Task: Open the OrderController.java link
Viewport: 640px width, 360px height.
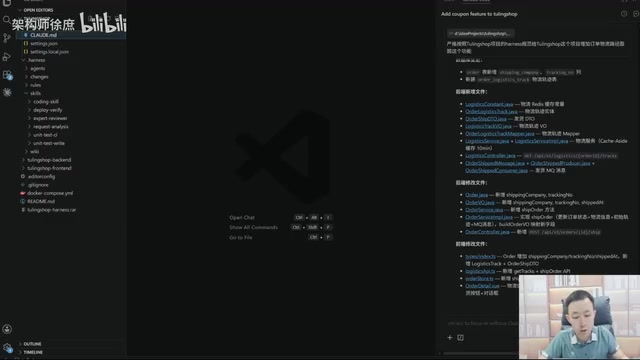Action: point(487,232)
